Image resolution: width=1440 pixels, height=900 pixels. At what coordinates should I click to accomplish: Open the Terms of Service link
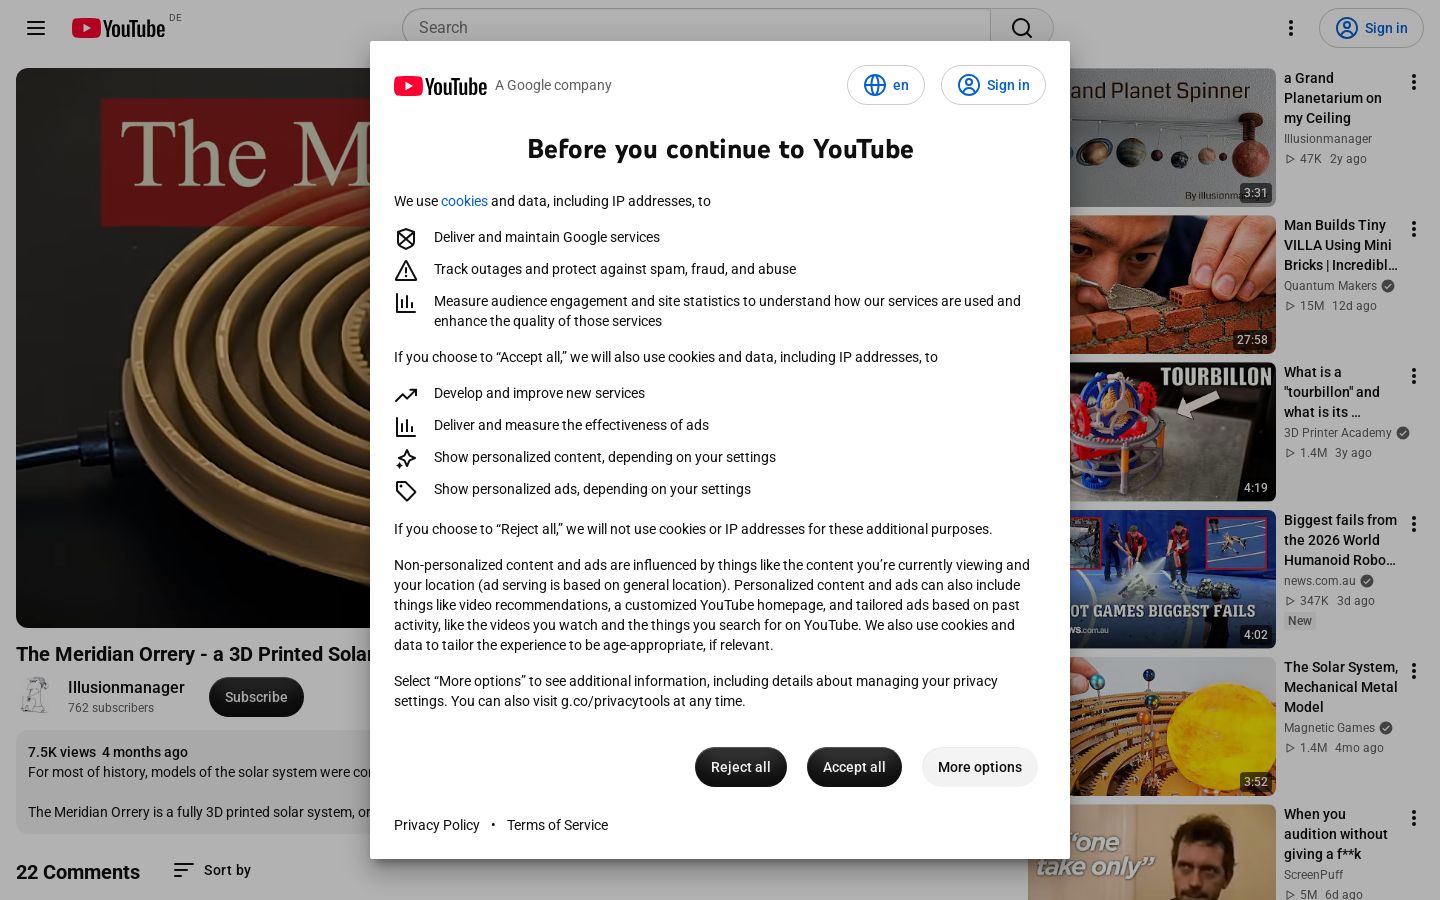(557, 825)
